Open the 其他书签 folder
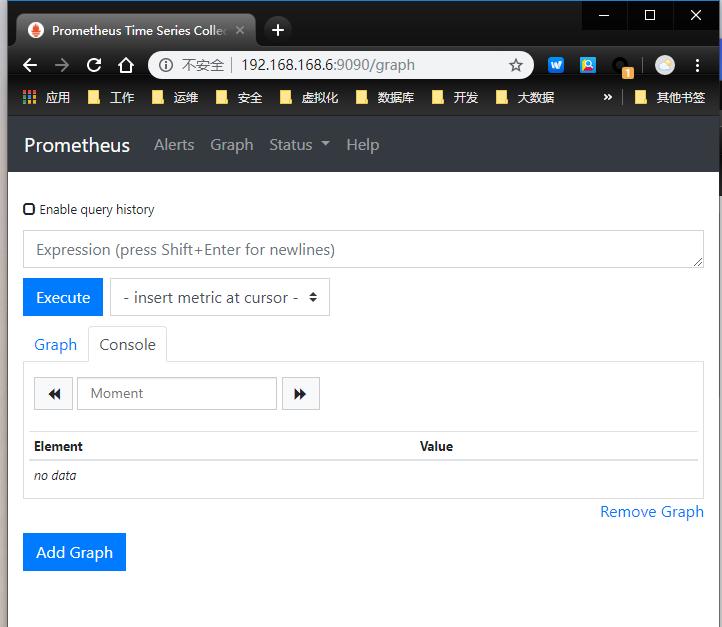The height and width of the screenshot is (627, 722). [670, 97]
